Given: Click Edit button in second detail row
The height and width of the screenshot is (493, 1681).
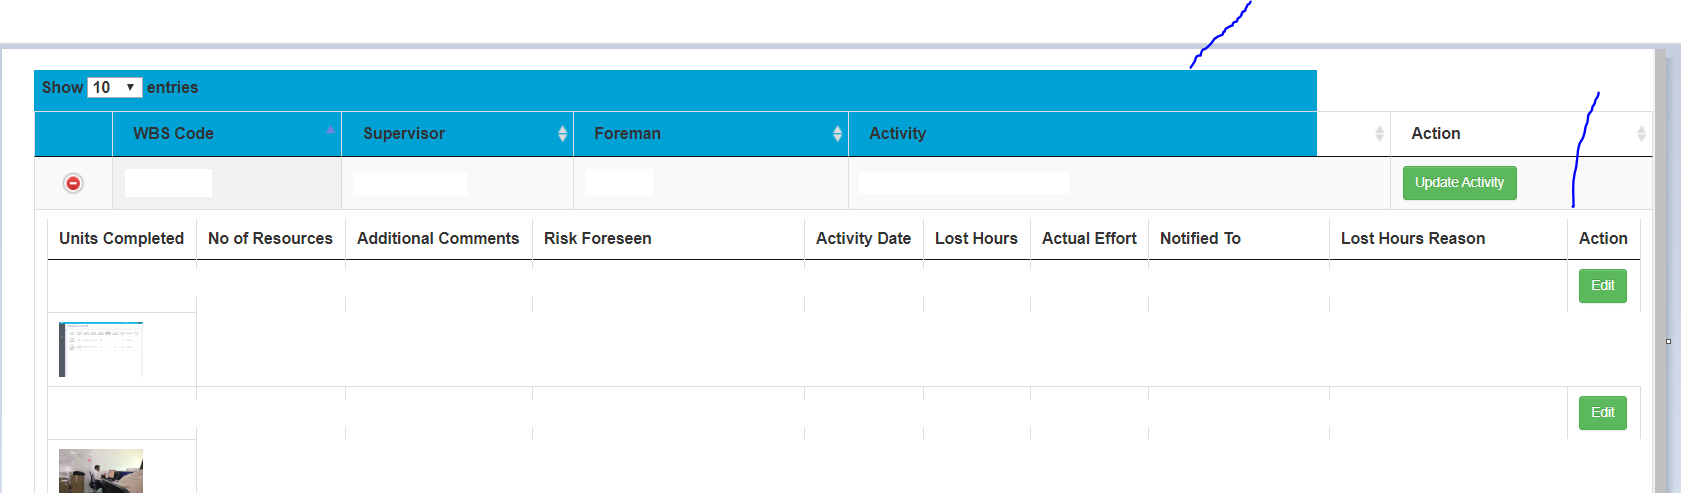Looking at the screenshot, I should point(1602,413).
